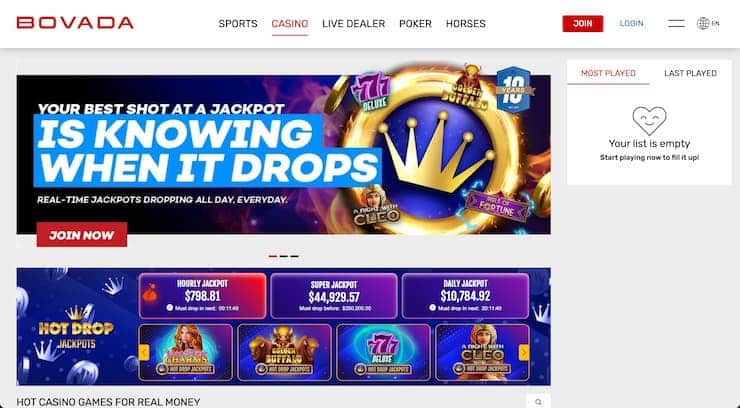Open the Sports section
Screen dimensions: 740x408
pyautogui.click(x=238, y=24)
